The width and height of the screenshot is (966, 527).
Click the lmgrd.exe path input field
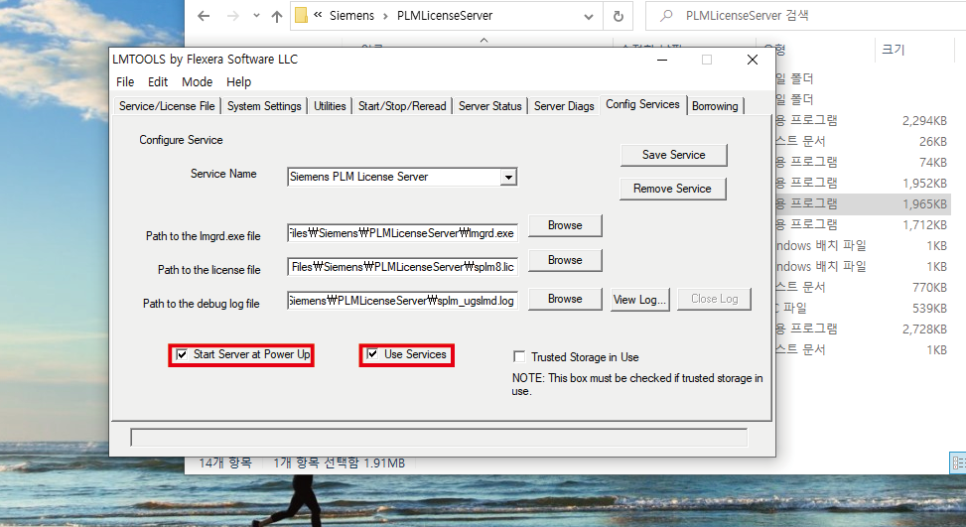point(402,233)
